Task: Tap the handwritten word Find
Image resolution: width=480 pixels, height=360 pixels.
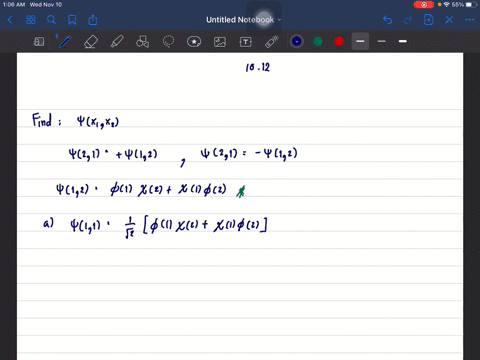Action: [42, 120]
